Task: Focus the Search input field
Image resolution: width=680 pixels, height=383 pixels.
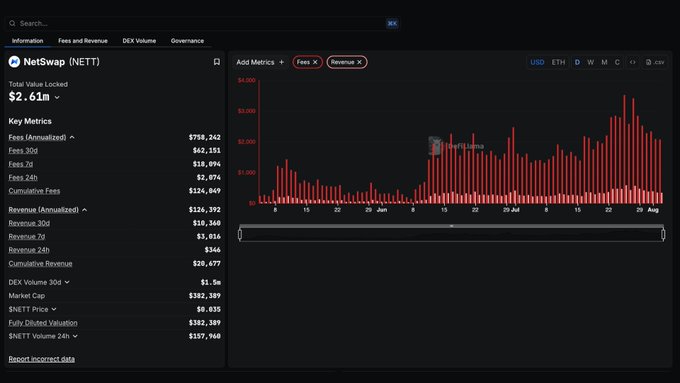Action: click(x=202, y=23)
